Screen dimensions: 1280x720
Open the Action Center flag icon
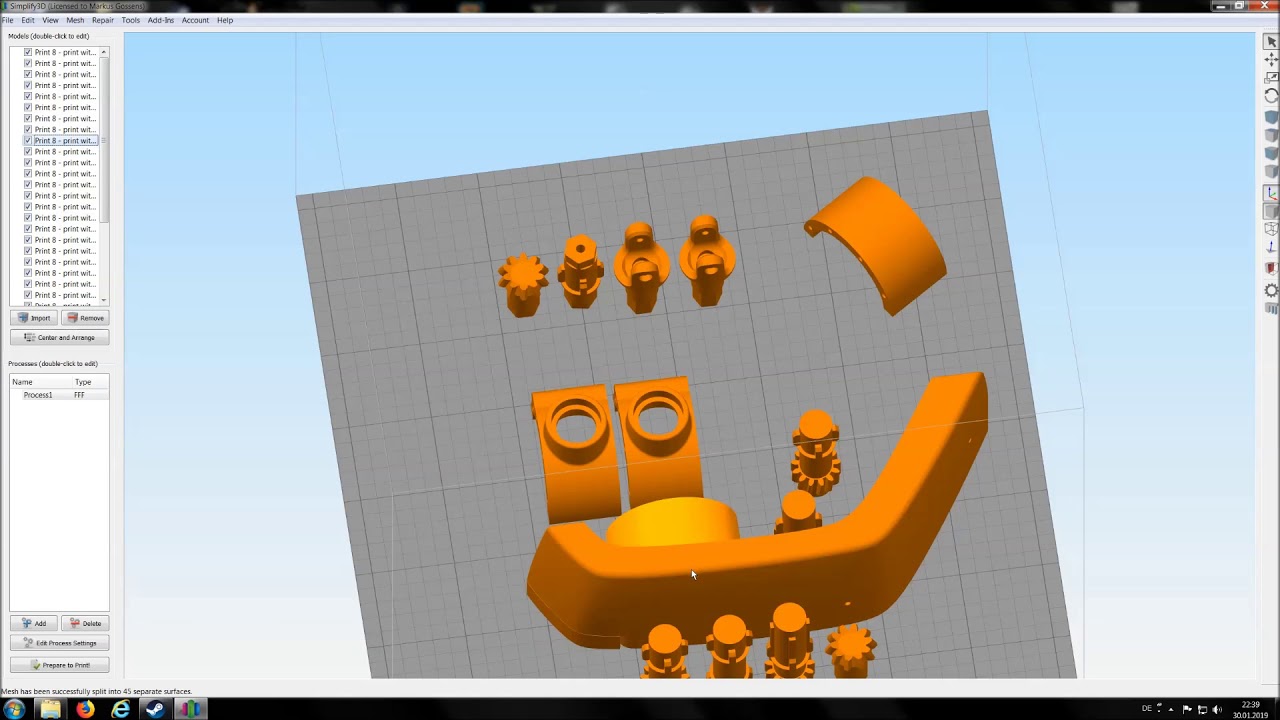coord(1186,709)
